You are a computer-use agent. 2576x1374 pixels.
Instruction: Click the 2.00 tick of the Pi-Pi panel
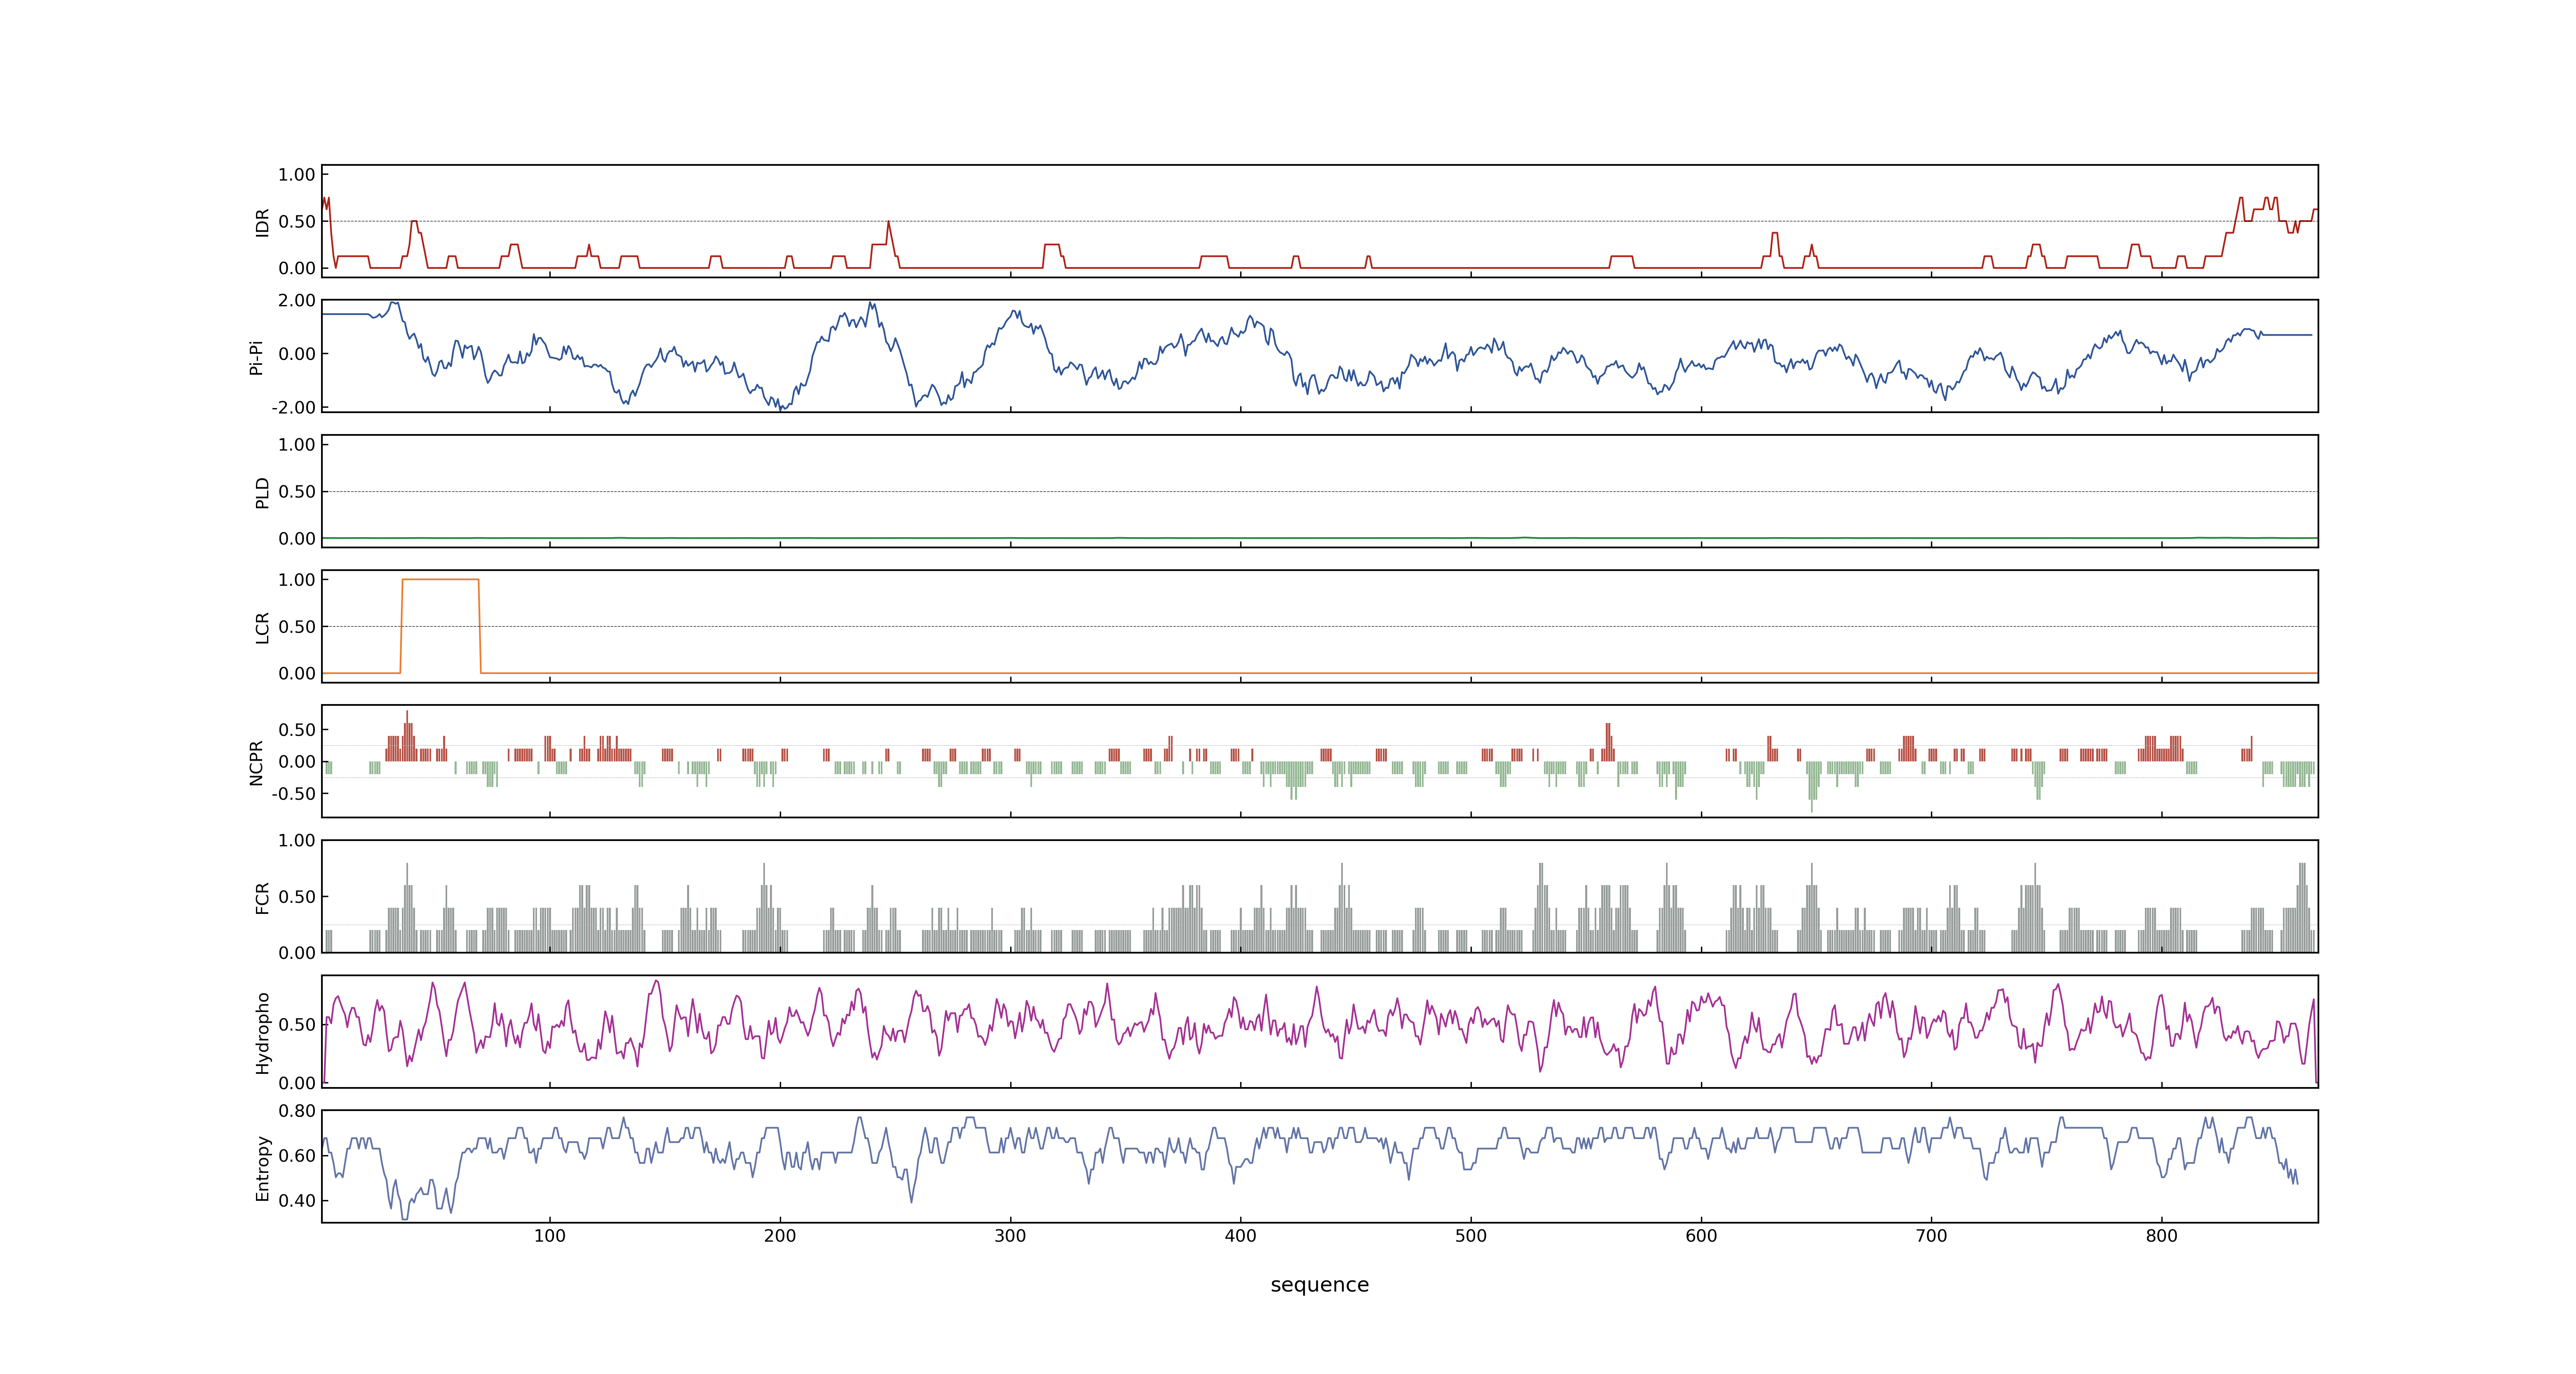point(297,301)
